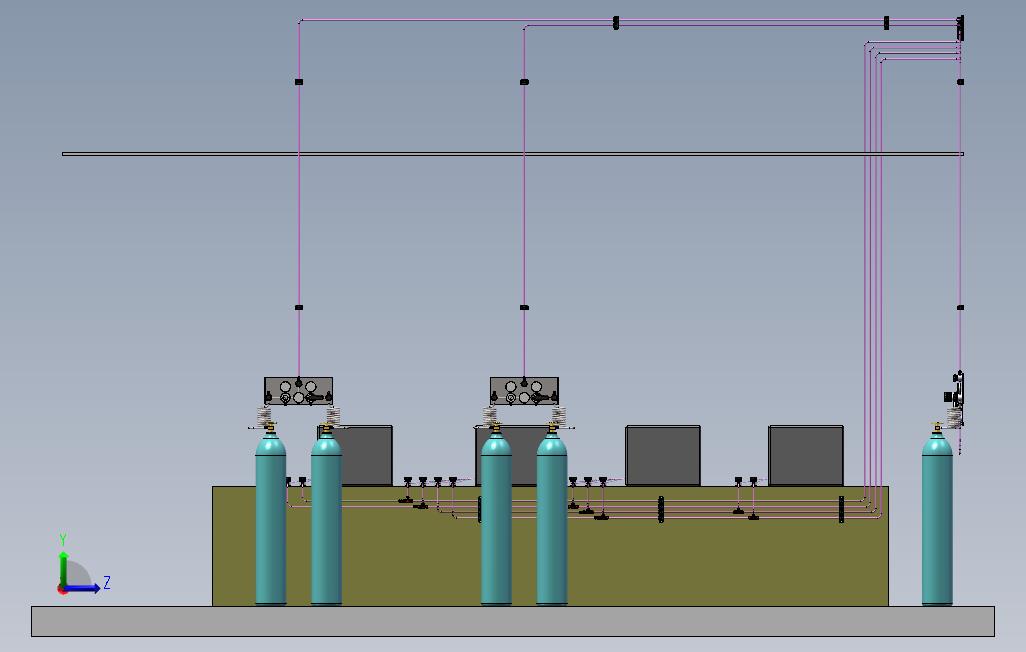The image size is (1026, 652).
Task: Click the top horizontal pipe clamp nearest the right corner
Action: [x=887, y=23]
